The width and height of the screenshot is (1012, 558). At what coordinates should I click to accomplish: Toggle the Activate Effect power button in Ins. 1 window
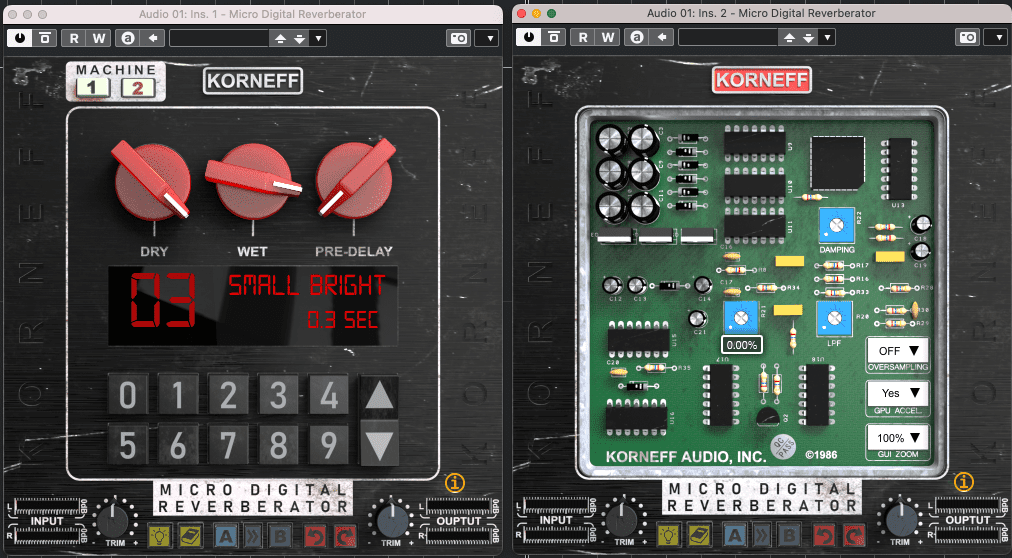tap(20, 38)
